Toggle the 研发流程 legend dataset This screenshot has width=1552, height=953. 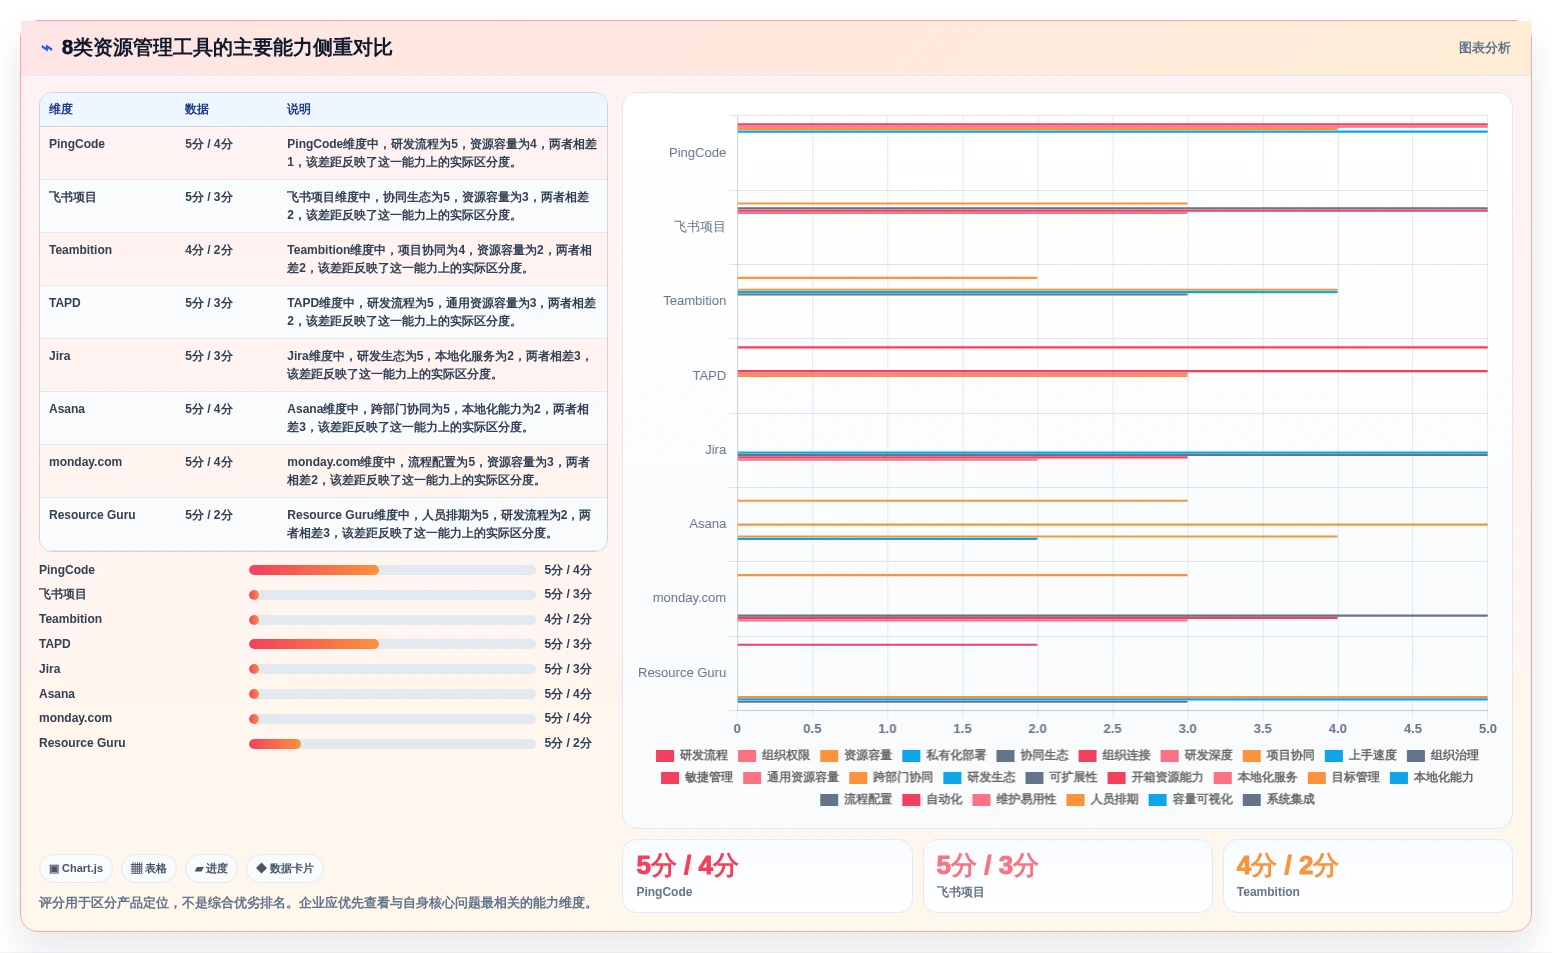click(692, 755)
